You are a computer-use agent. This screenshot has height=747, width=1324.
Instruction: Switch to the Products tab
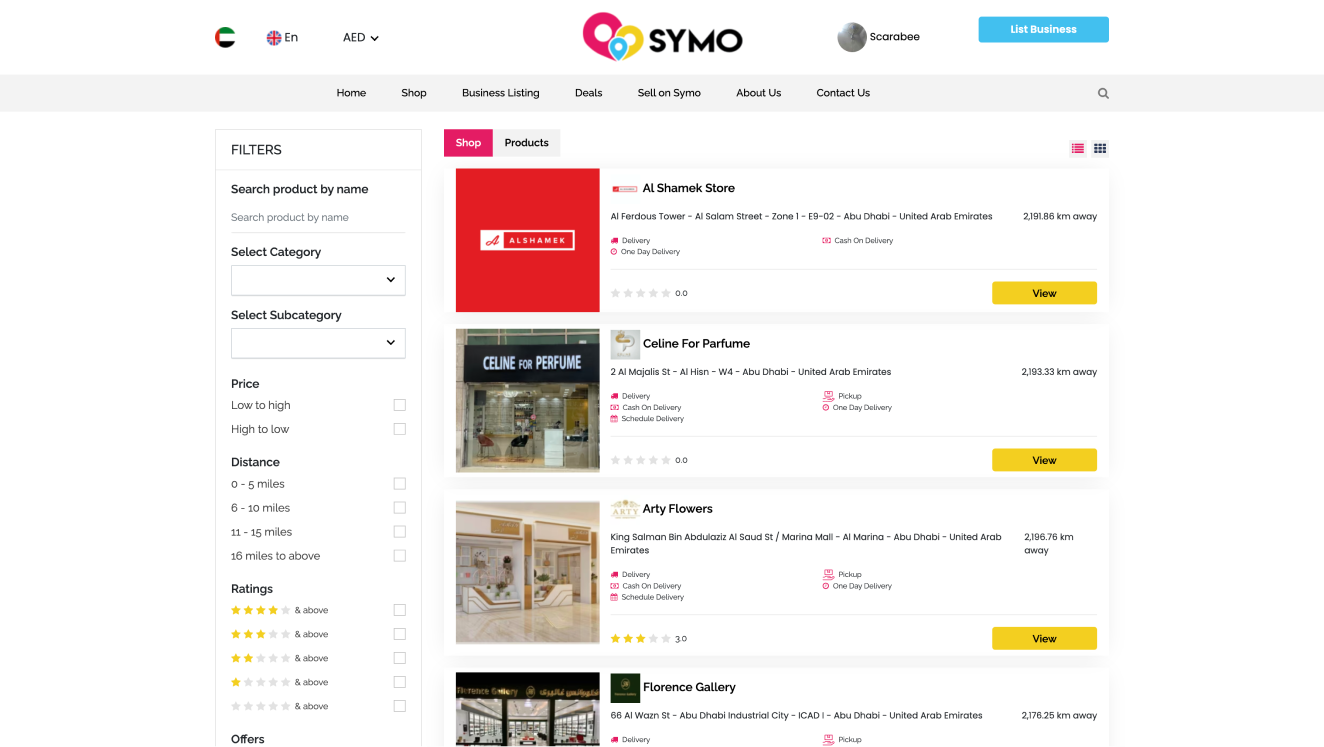point(526,143)
